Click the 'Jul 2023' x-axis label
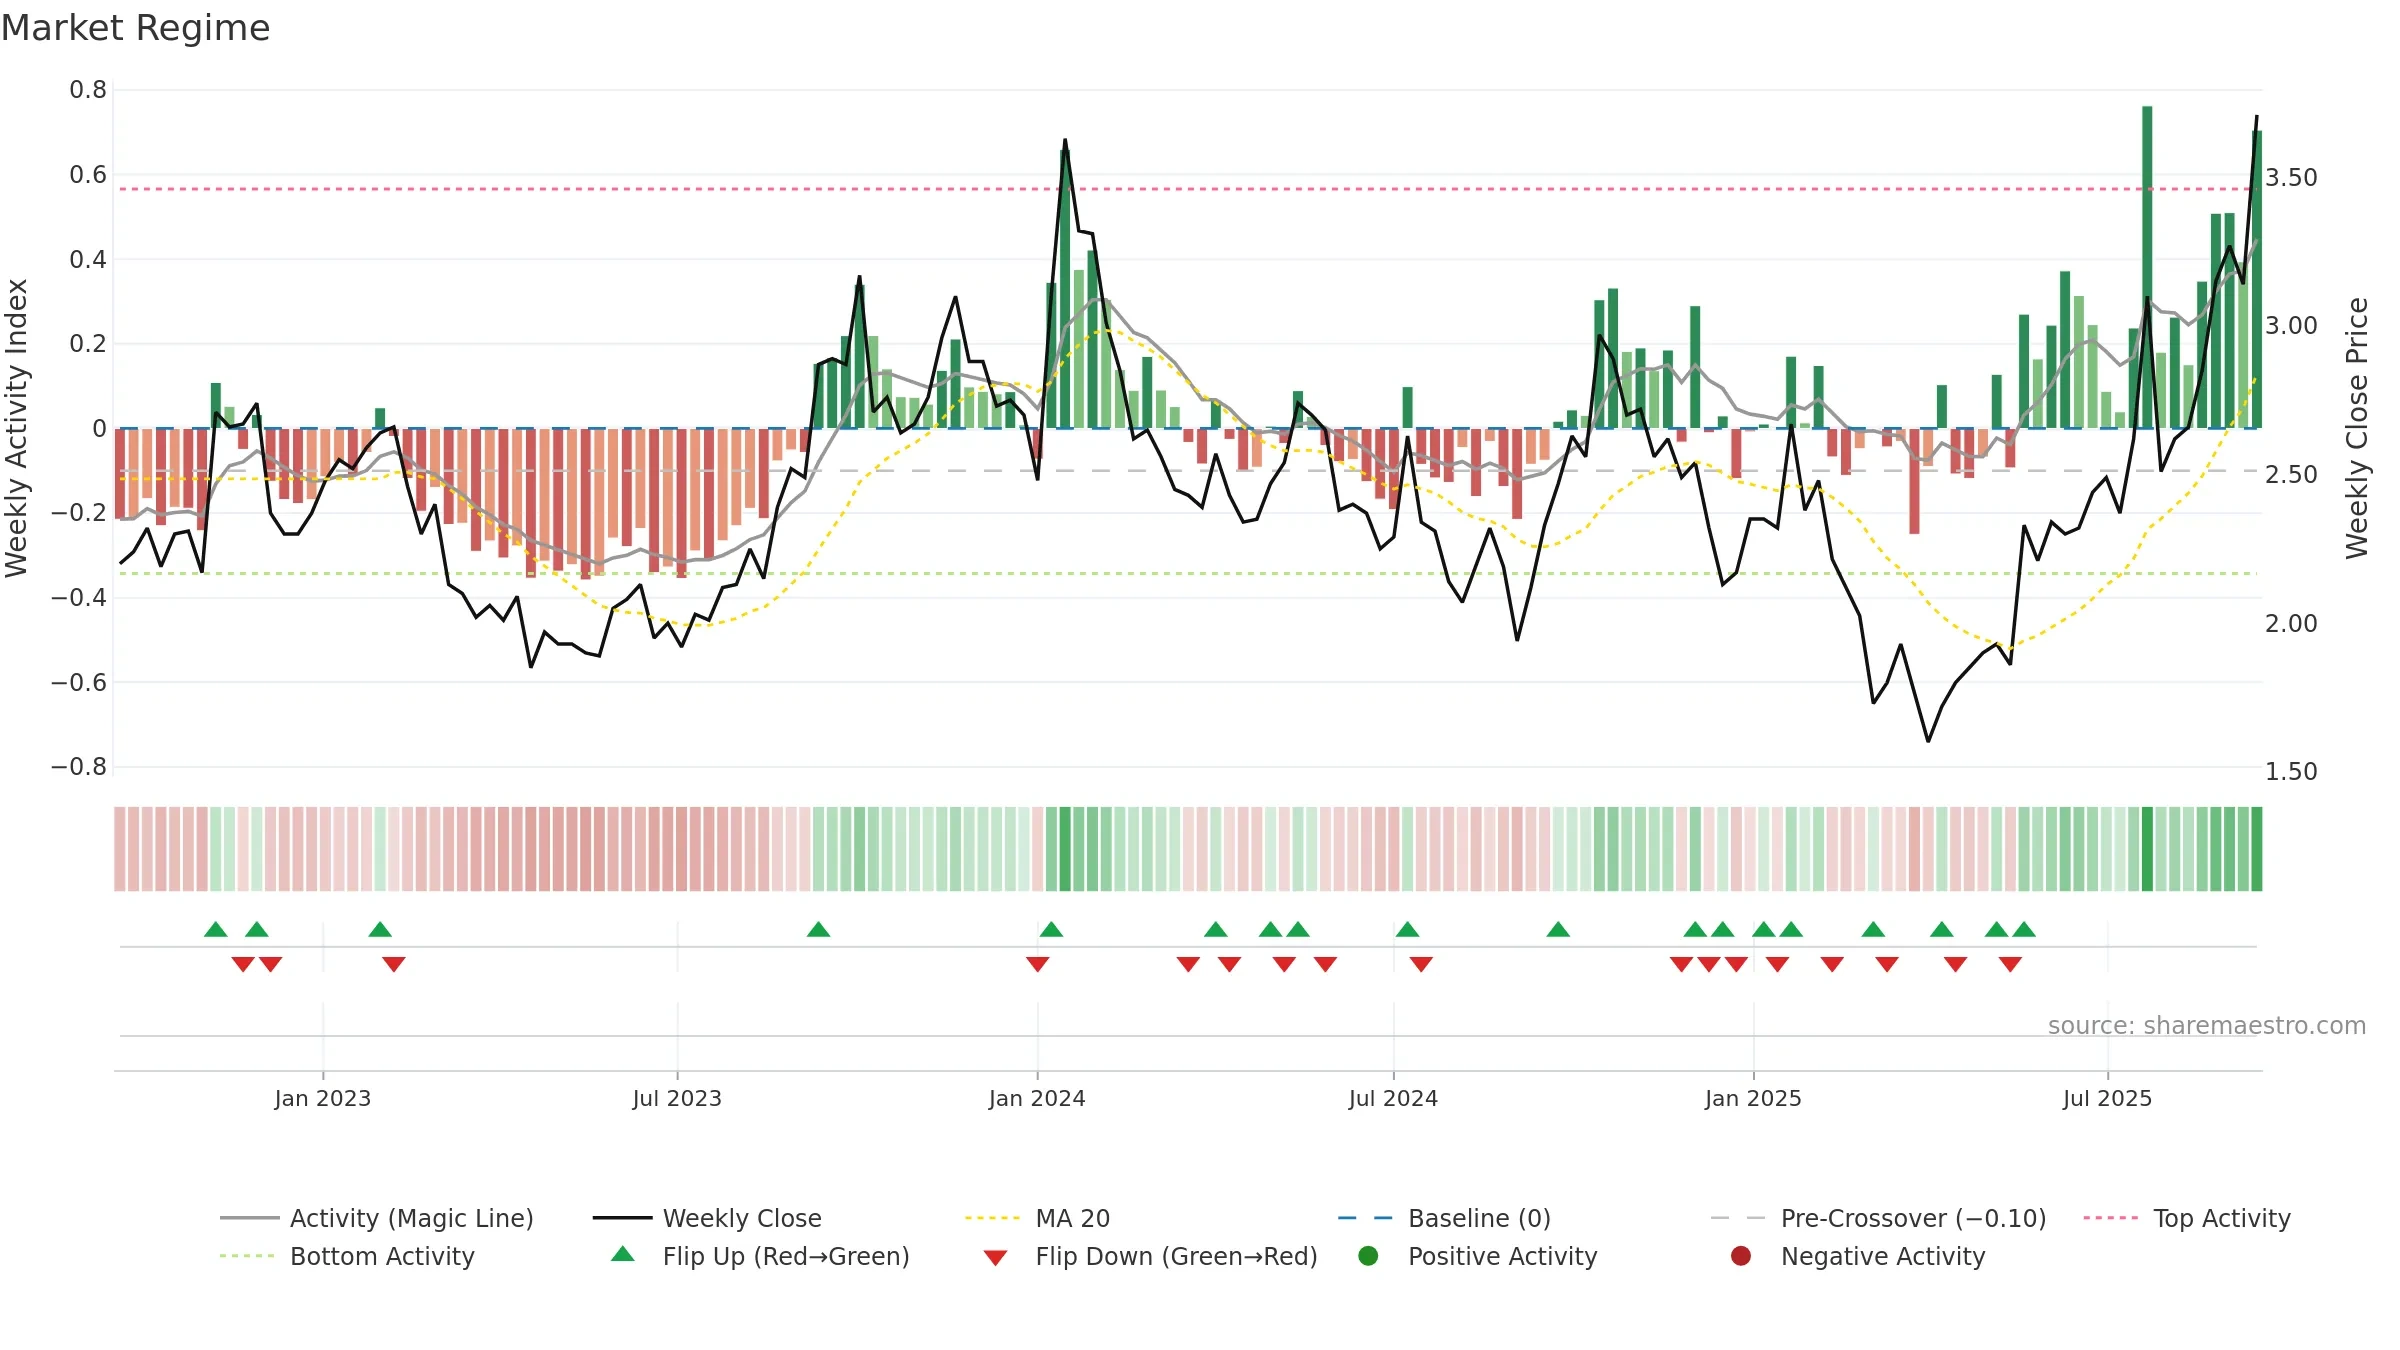 click(x=677, y=1098)
